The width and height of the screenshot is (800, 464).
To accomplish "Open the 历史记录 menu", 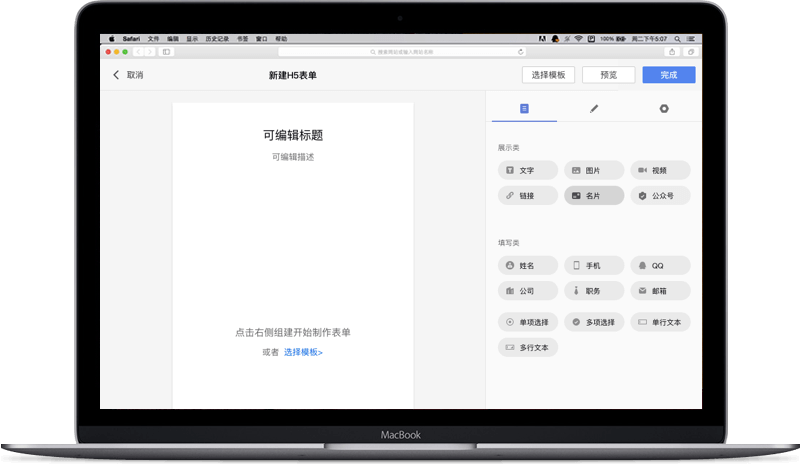I will coord(217,39).
